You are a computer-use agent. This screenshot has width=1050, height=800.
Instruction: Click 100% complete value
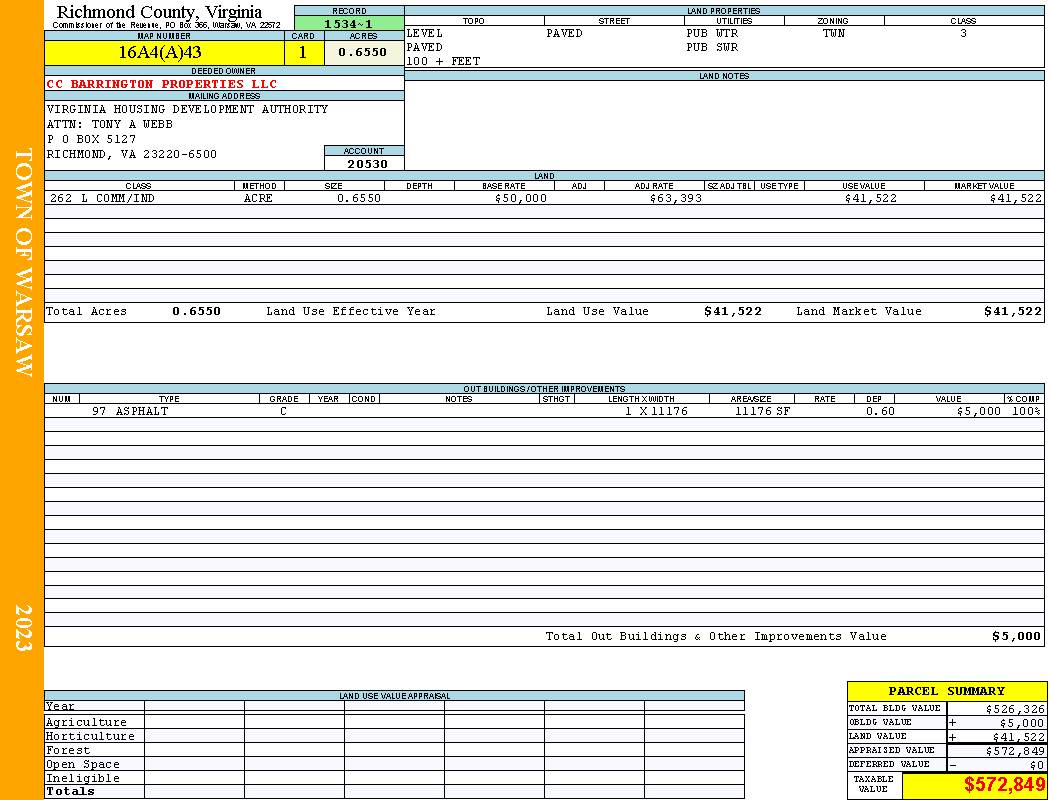1027,411
